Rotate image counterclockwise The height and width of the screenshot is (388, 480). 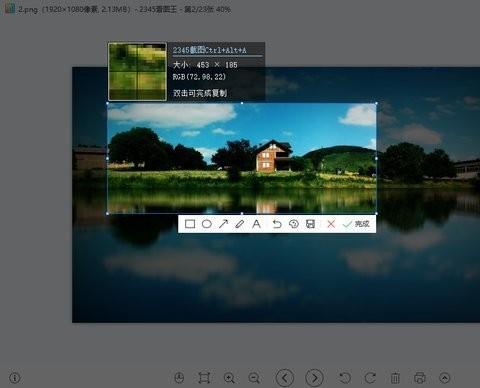(345, 378)
